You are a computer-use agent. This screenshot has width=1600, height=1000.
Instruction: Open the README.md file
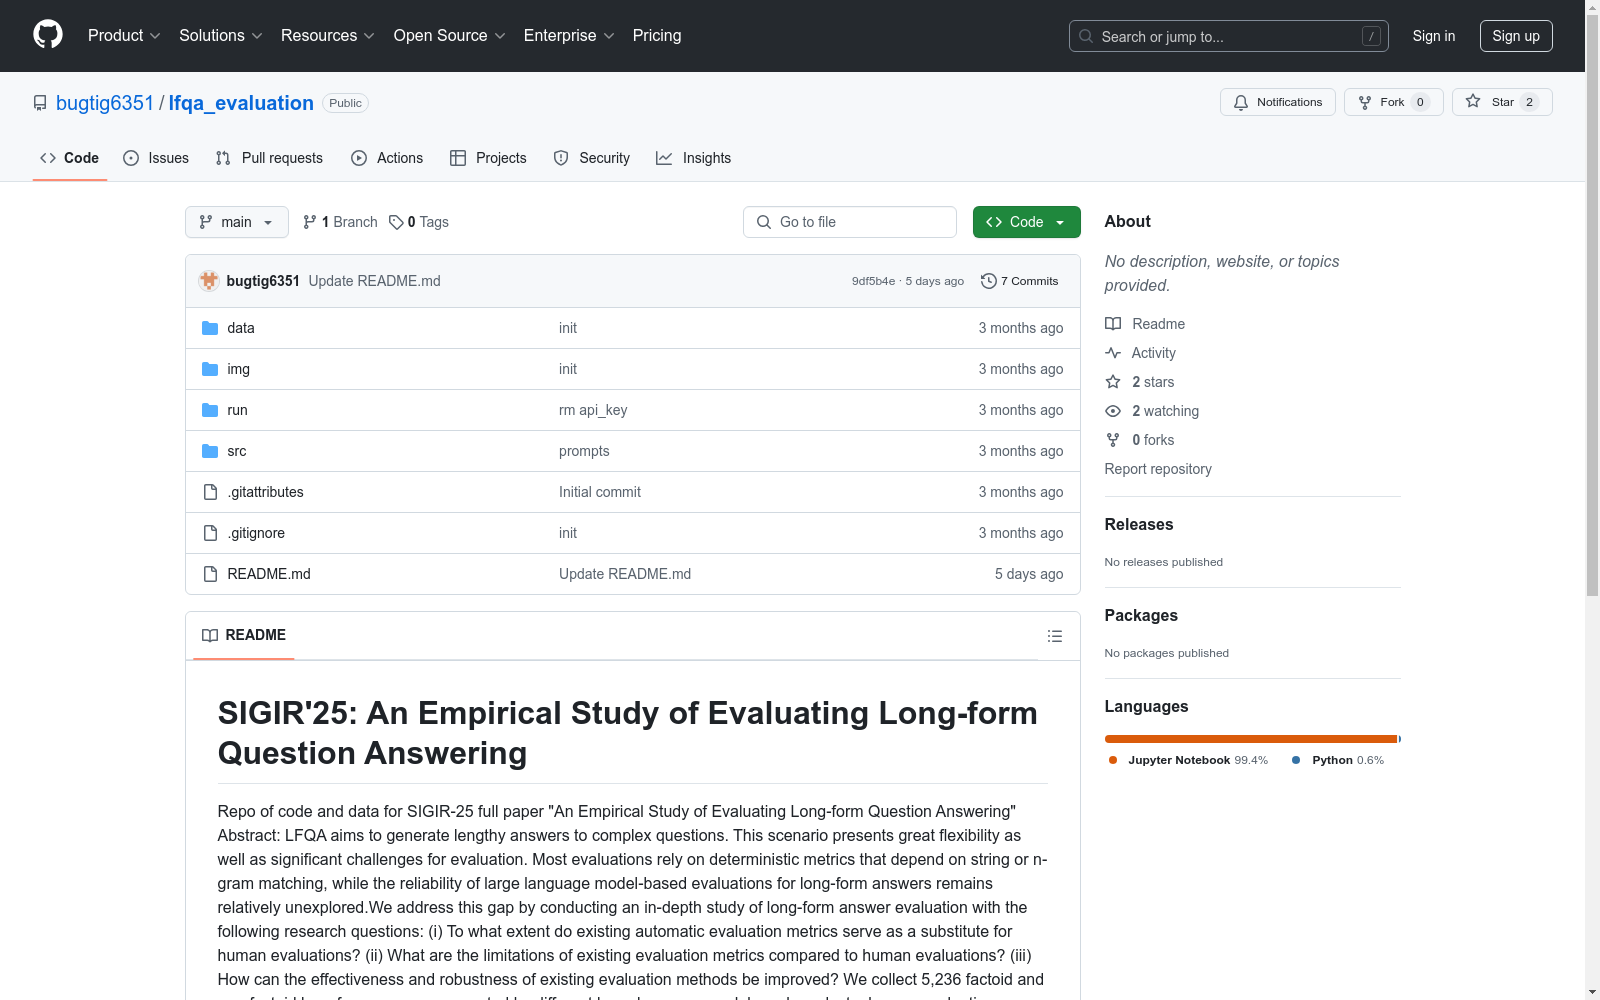269,574
